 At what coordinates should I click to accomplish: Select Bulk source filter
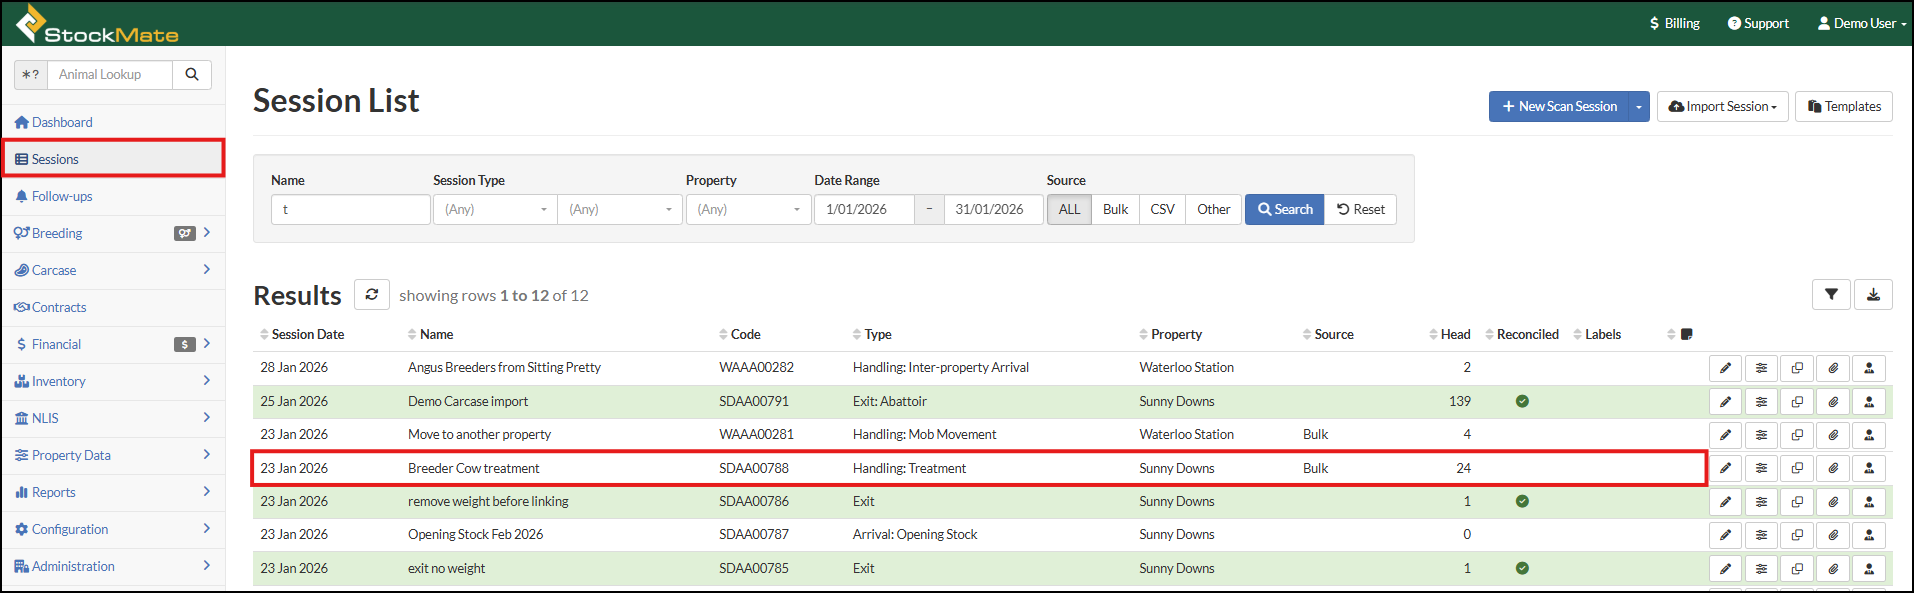tap(1115, 209)
